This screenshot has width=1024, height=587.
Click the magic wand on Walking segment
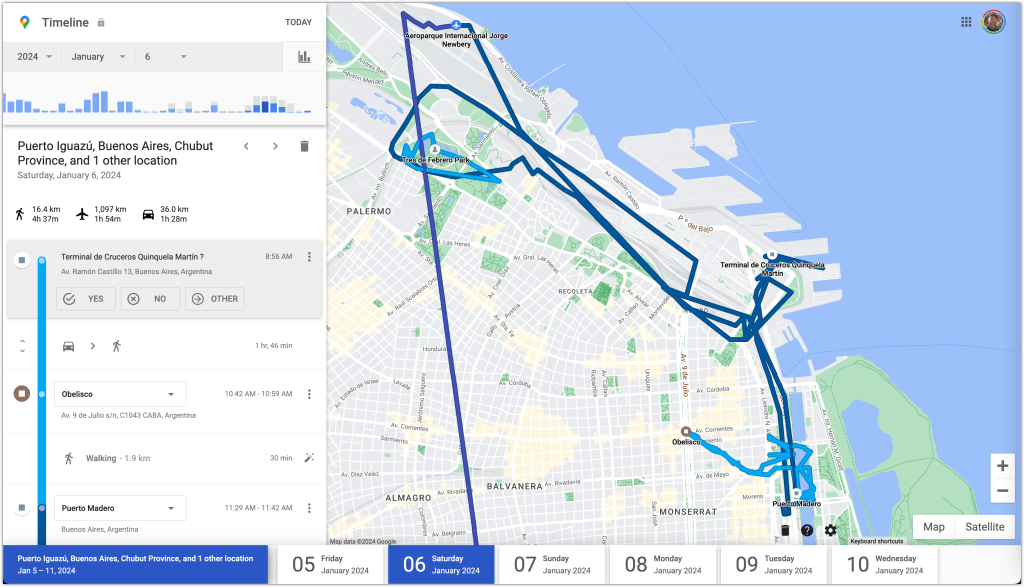pyautogui.click(x=309, y=458)
